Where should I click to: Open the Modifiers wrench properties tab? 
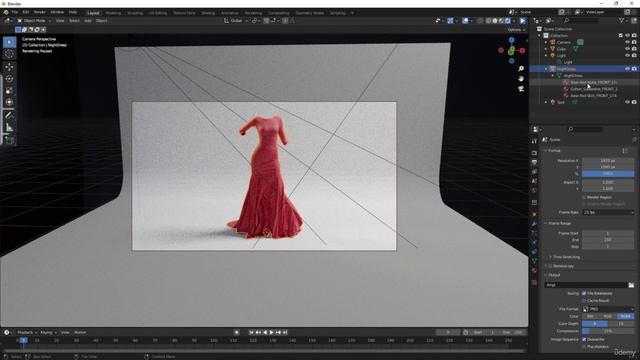[534, 224]
